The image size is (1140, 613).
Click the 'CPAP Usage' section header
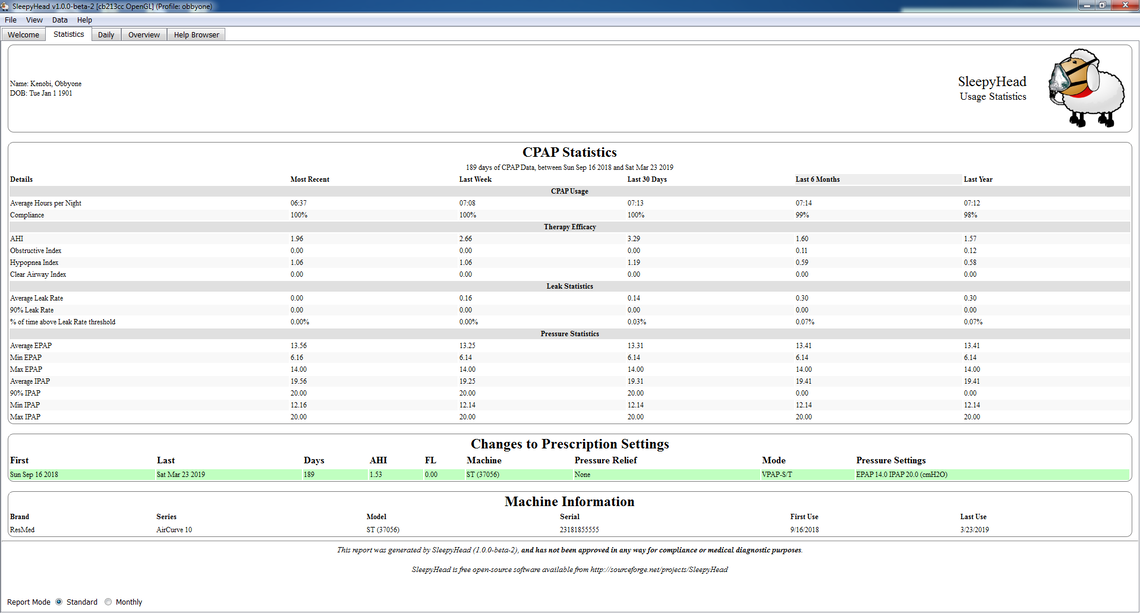point(569,191)
